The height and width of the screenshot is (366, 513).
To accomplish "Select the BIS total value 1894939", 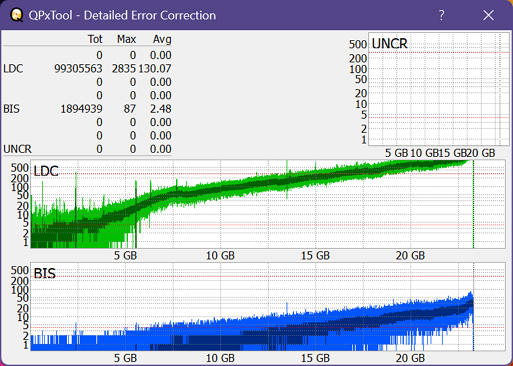I will point(81,109).
